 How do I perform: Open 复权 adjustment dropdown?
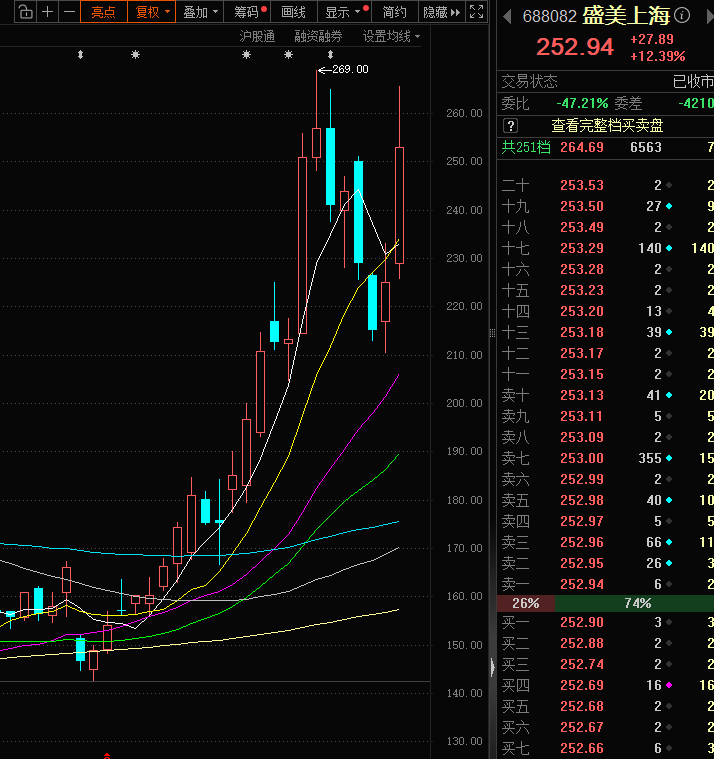click(x=152, y=12)
